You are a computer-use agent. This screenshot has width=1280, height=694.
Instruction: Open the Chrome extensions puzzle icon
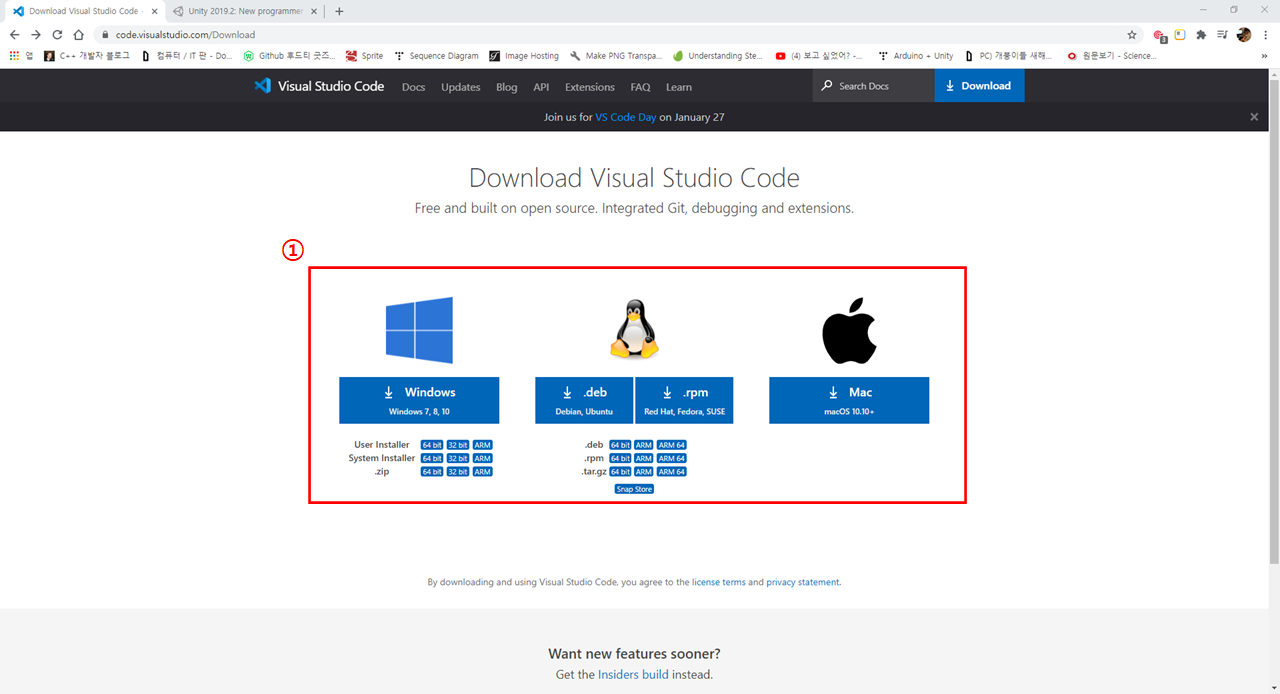(1201, 34)
